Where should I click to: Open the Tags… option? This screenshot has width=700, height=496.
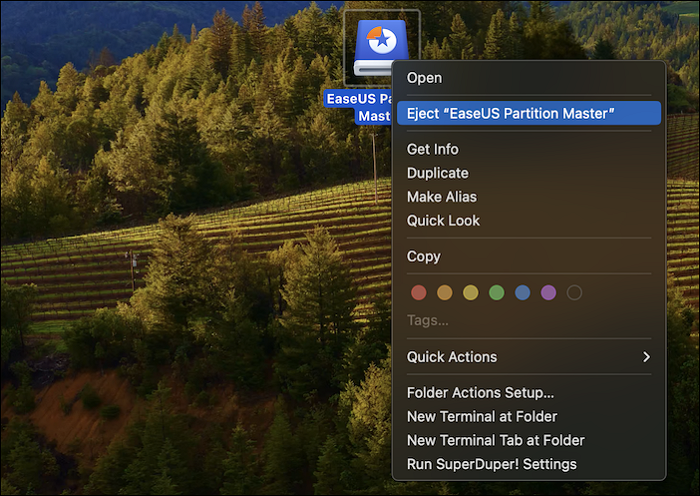(427, 320)
